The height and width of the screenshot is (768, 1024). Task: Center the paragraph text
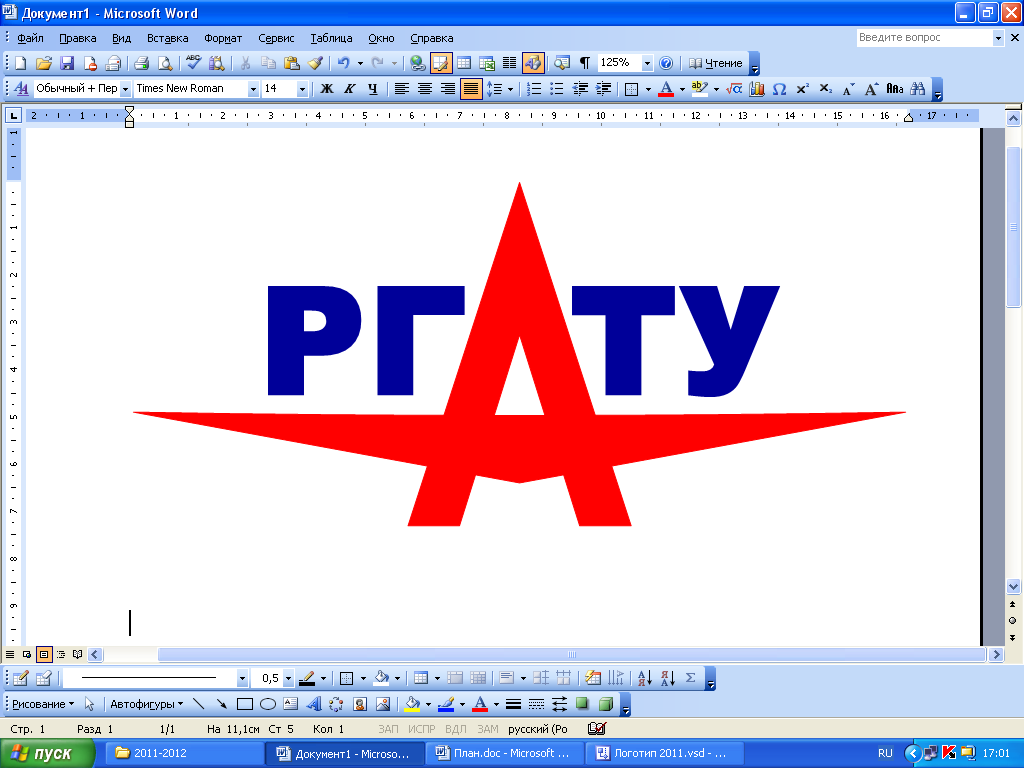(424, 89)
